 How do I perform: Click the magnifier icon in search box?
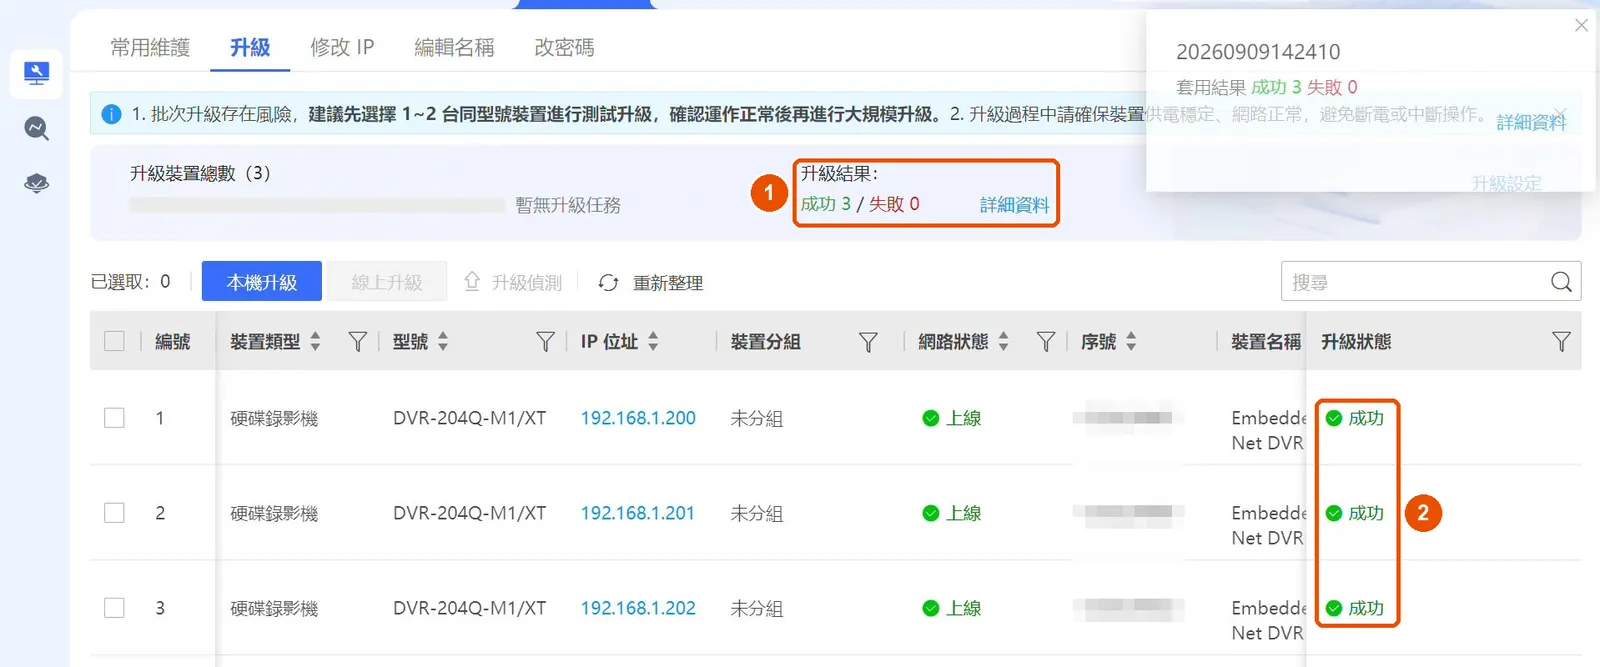point(1561,282)
